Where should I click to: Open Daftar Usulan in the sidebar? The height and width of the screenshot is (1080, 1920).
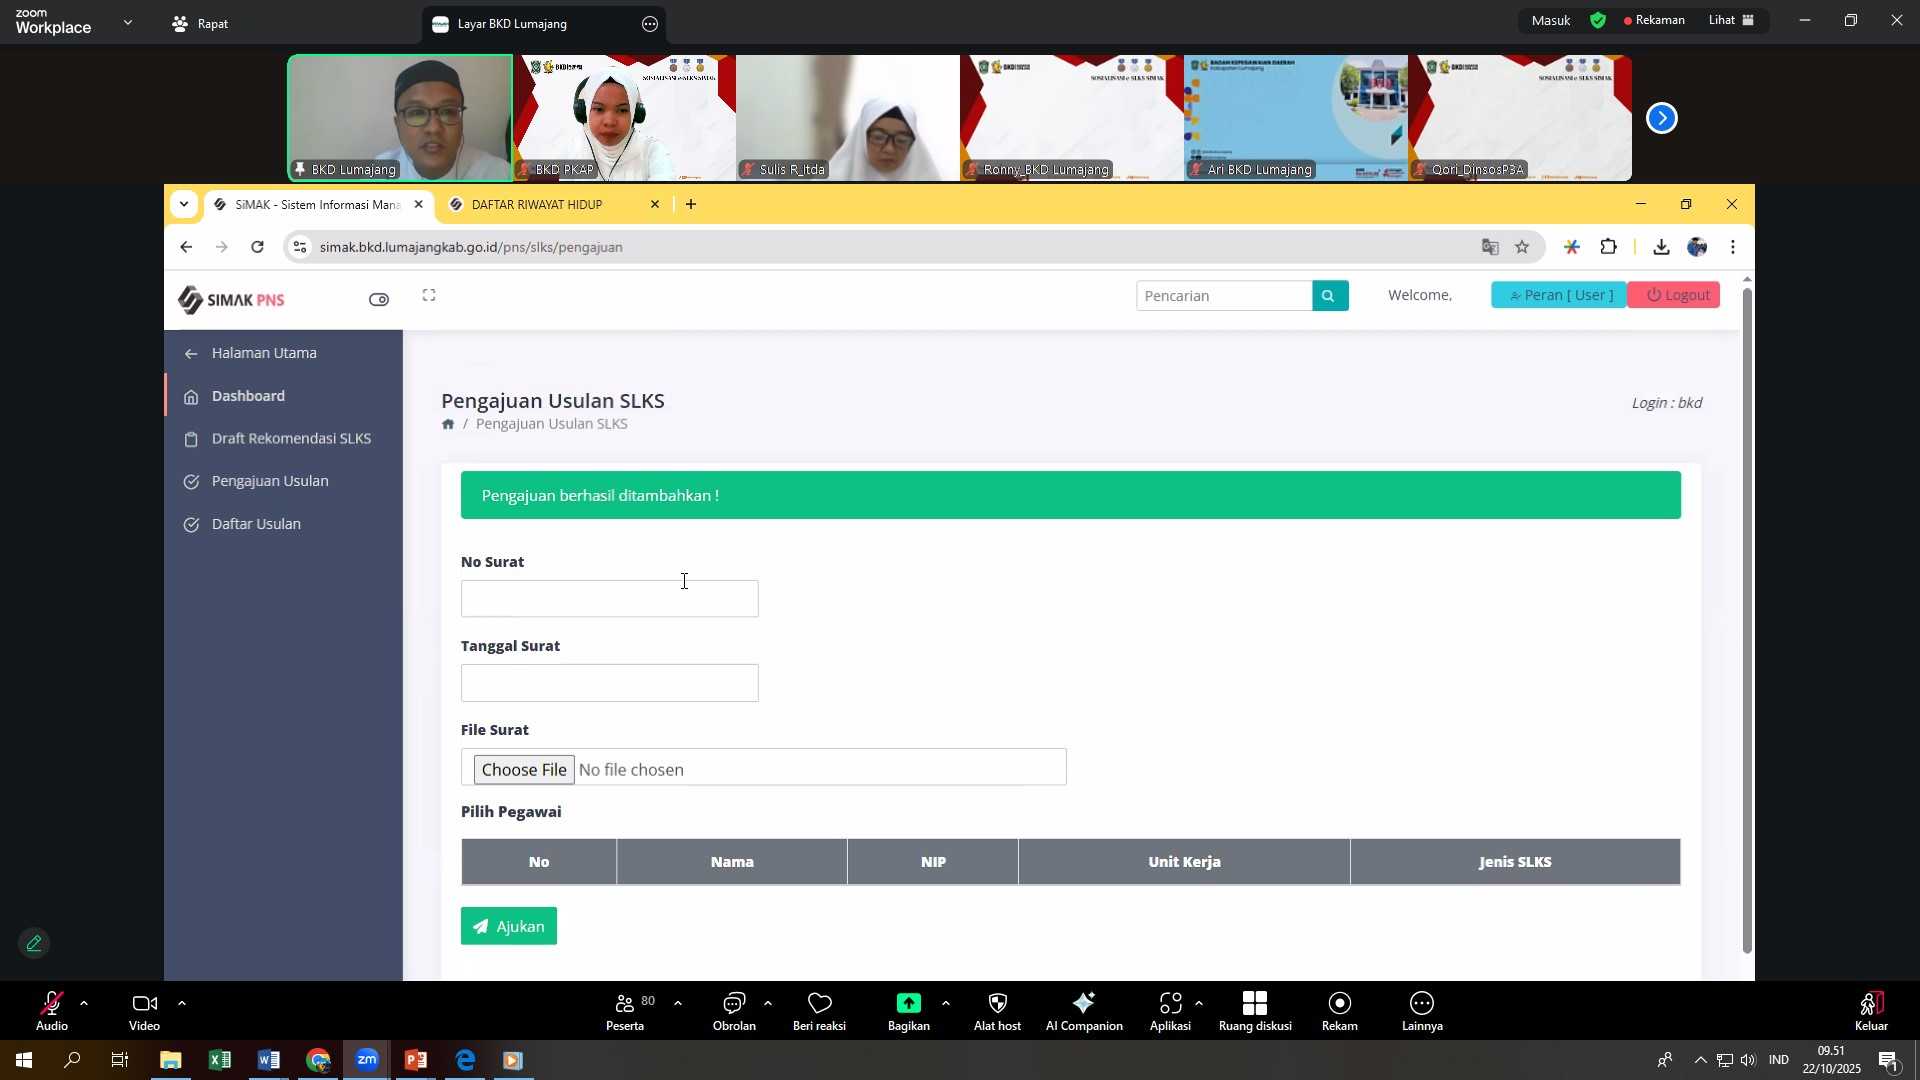tap(256, 524)
